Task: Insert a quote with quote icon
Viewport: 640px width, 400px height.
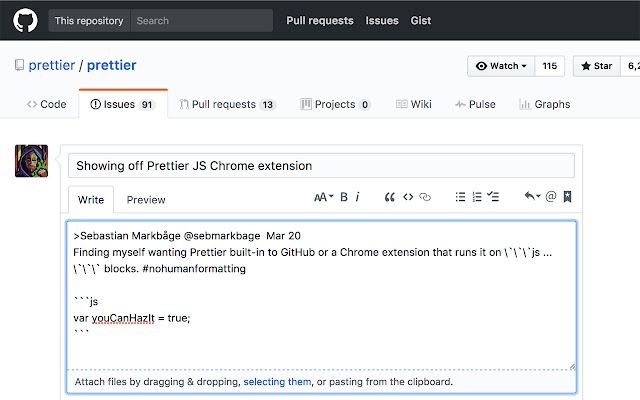Action: (x=390, y=197)
